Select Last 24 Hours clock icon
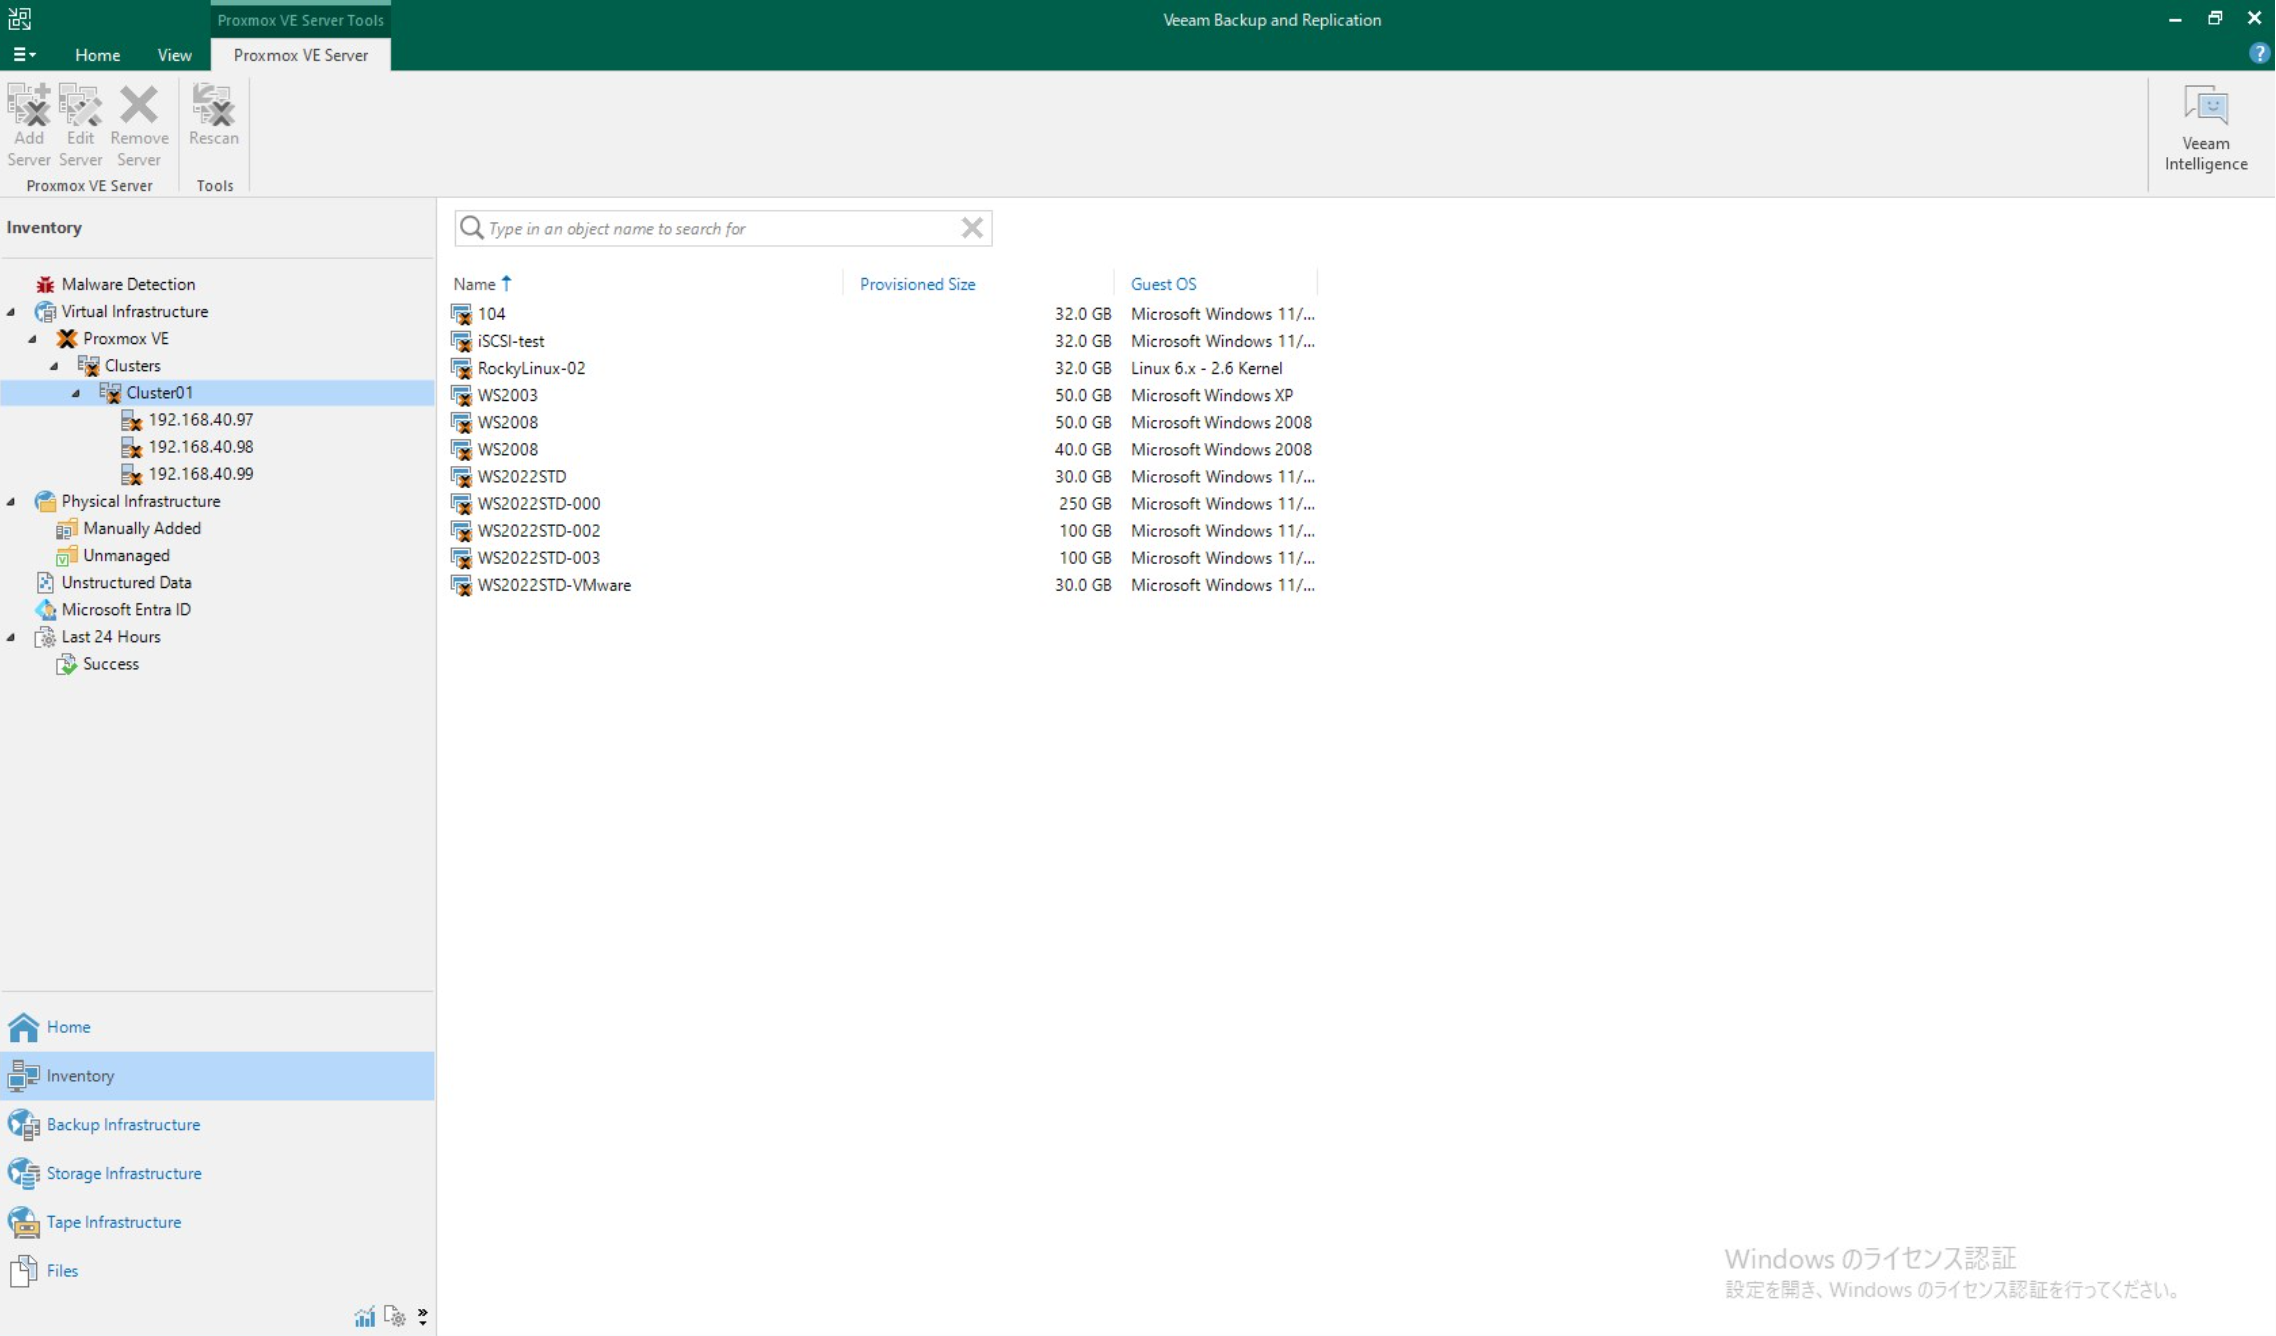This screenshot has height=1336, width=2276. click(x=45, y=637)
